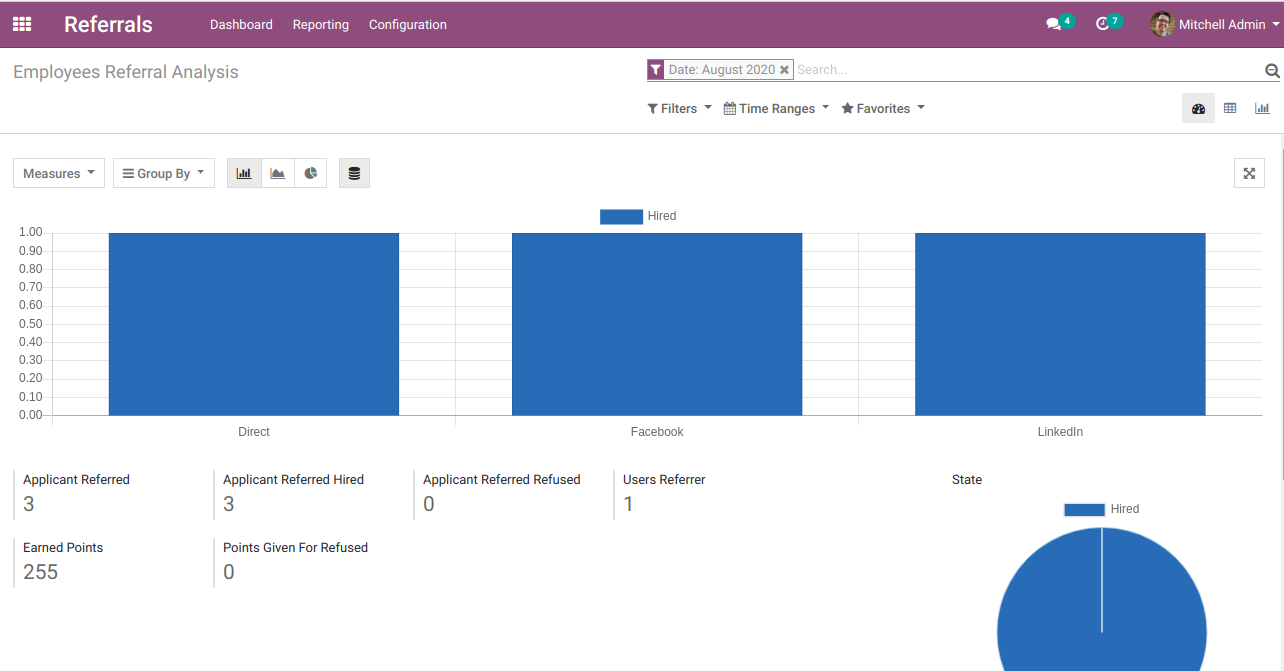Open the Configuration menu
Image resolution: width=1284 pixels, height=671 pixels.
click(x=408, y=24)
